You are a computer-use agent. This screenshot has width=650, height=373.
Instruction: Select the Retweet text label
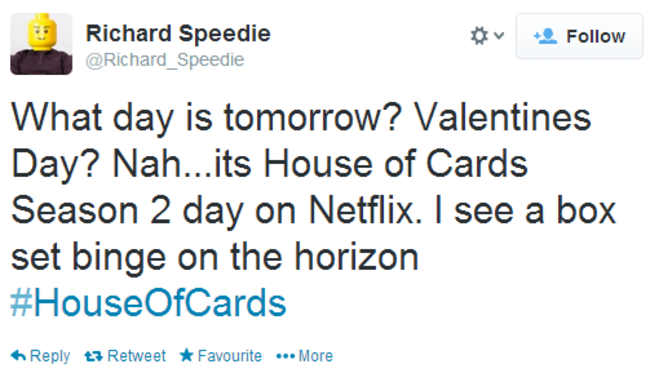point(136,356)
